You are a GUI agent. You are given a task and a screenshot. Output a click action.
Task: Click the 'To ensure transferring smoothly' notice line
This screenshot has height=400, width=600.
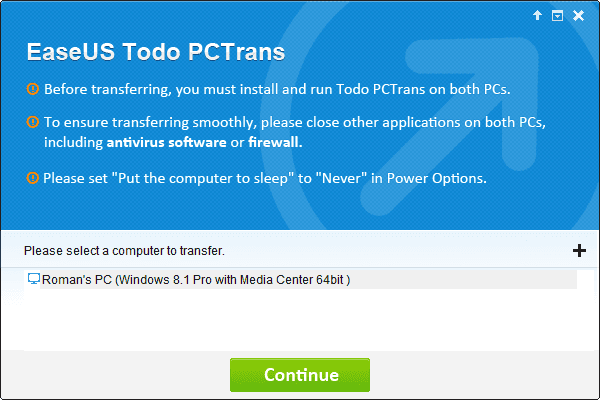[x=295, y=122]
